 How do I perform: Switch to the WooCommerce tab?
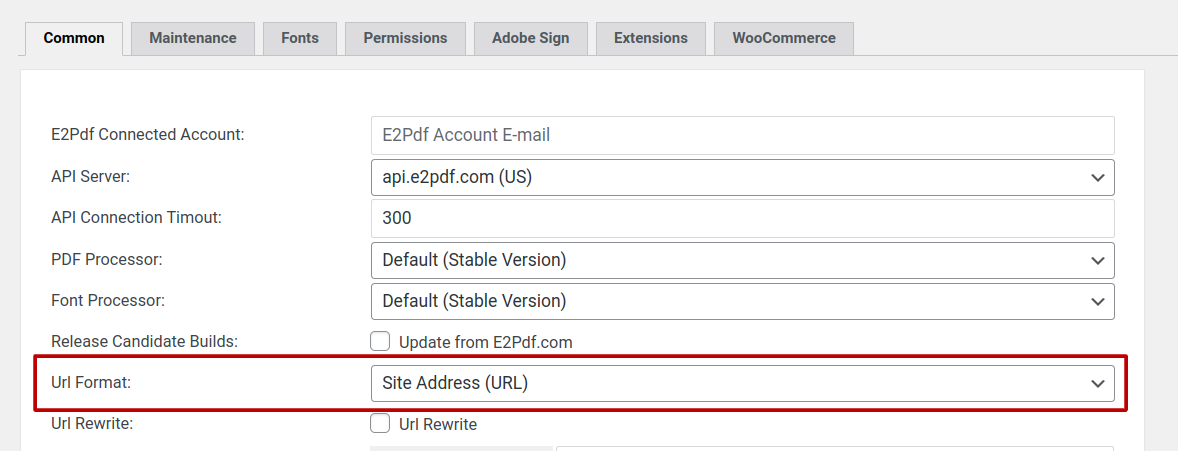tap(783, 38)
